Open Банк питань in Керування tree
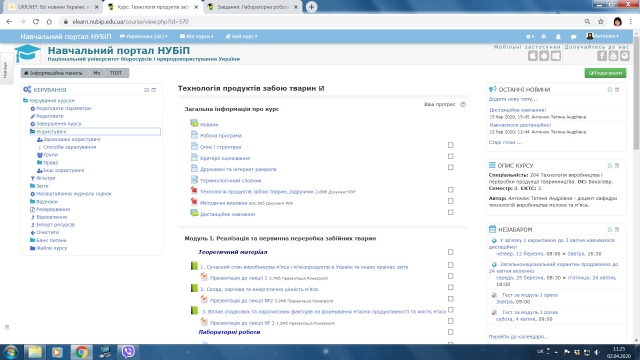The height and width of the screenshot is (360, 640). (51, 240)
